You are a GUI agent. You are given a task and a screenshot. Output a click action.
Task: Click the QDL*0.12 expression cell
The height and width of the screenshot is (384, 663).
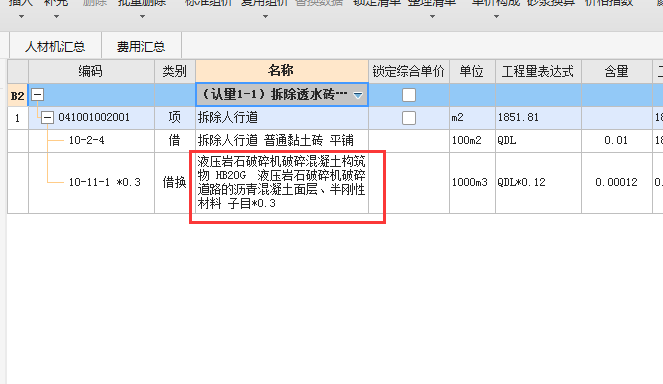point(538,183)
